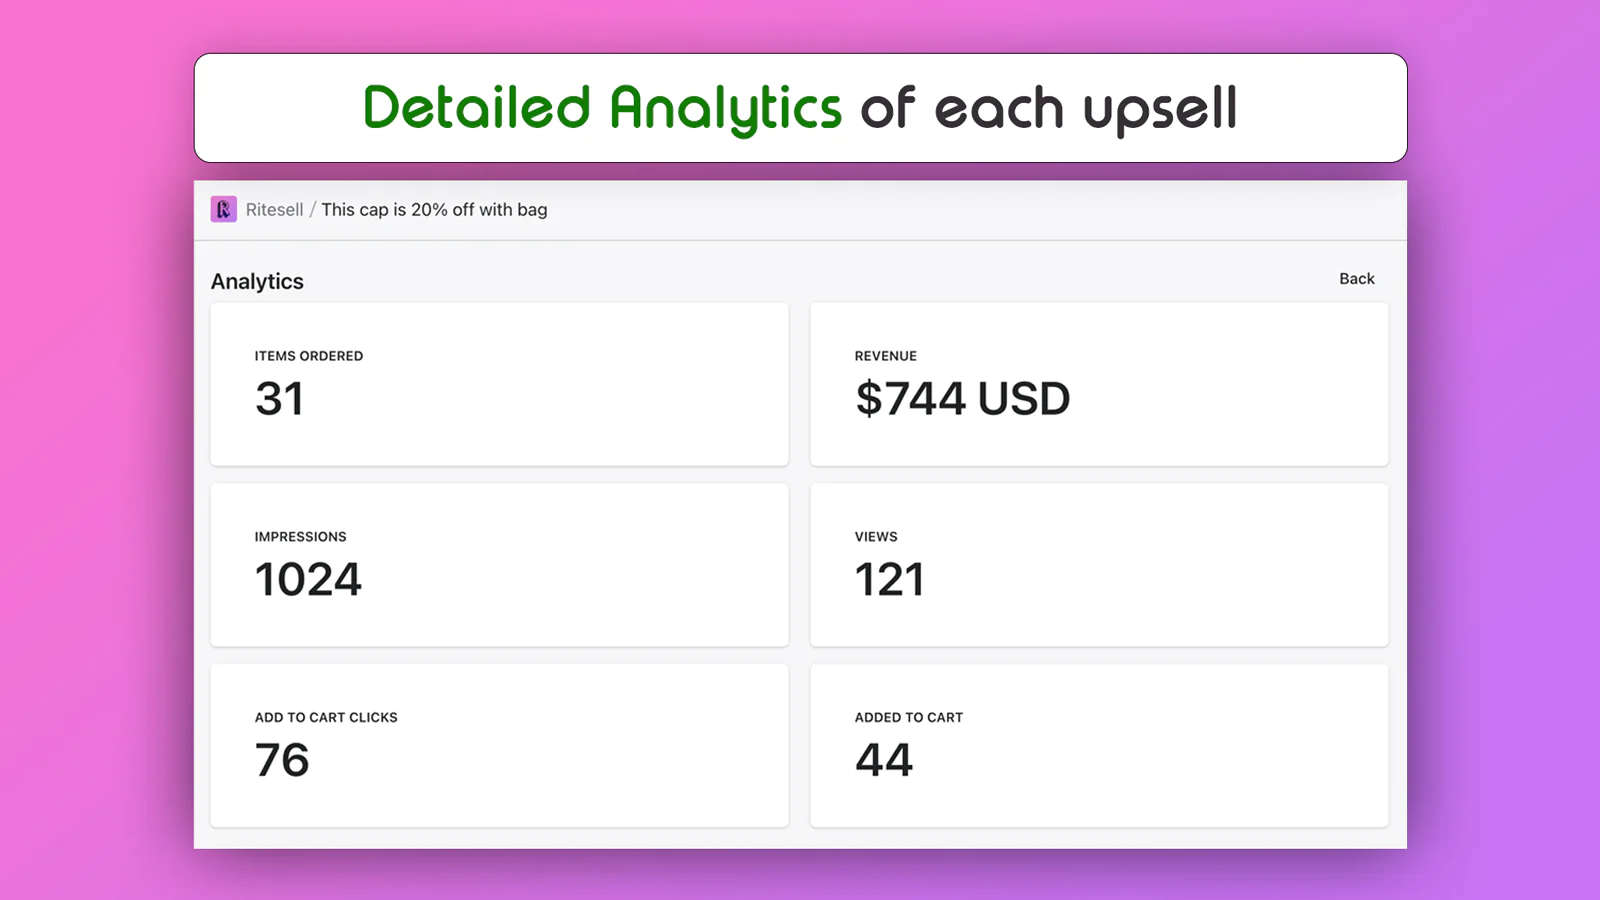Click the 31 items ordered value
1600x900 pixels.
pos(279,399)
